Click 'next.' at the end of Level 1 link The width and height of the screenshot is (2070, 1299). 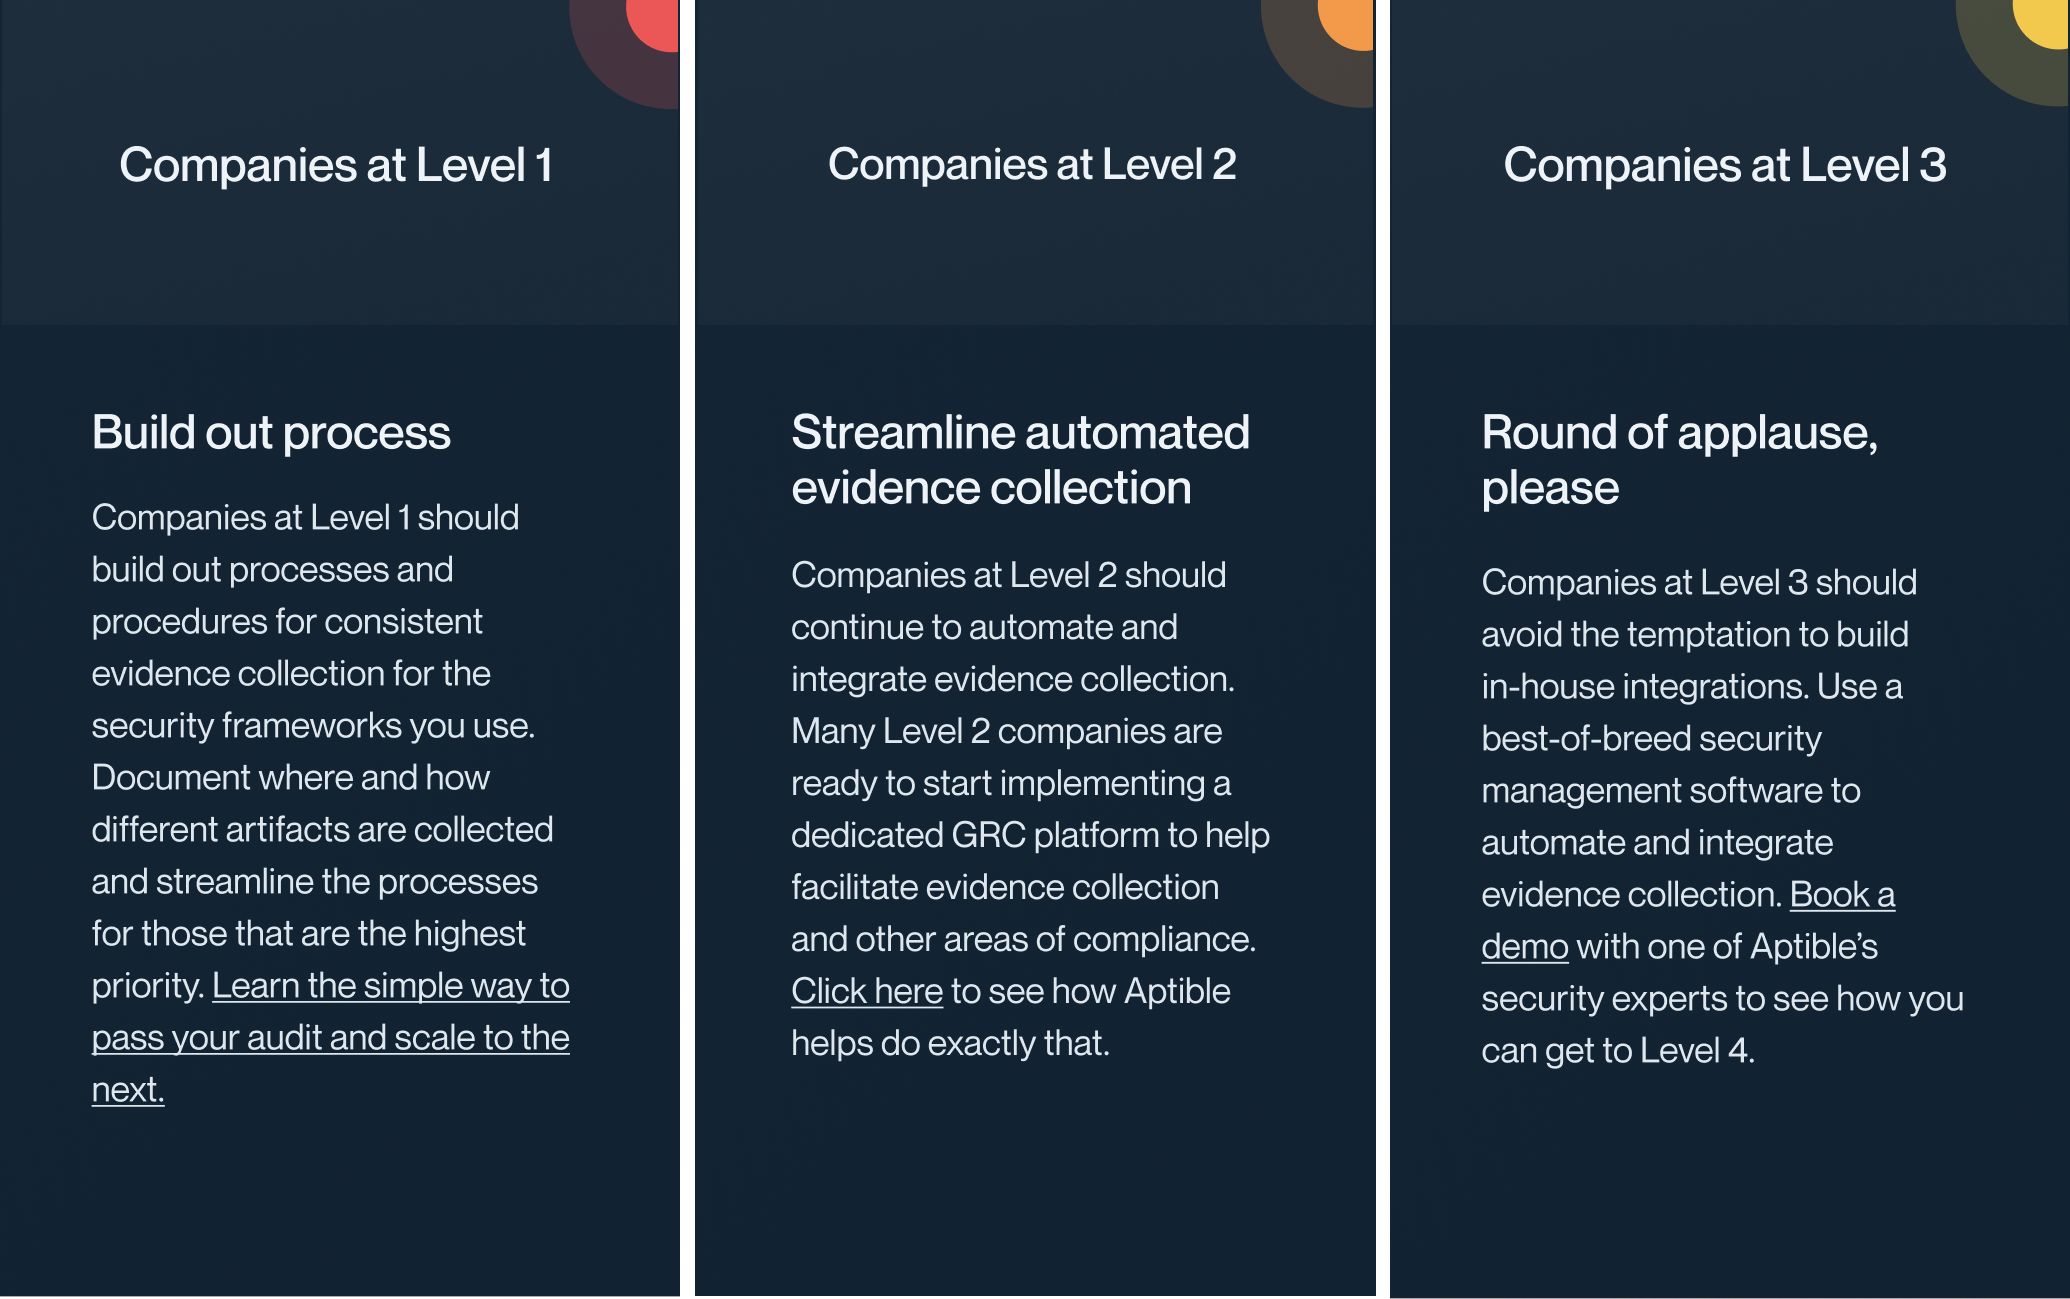coord(128,1089)
